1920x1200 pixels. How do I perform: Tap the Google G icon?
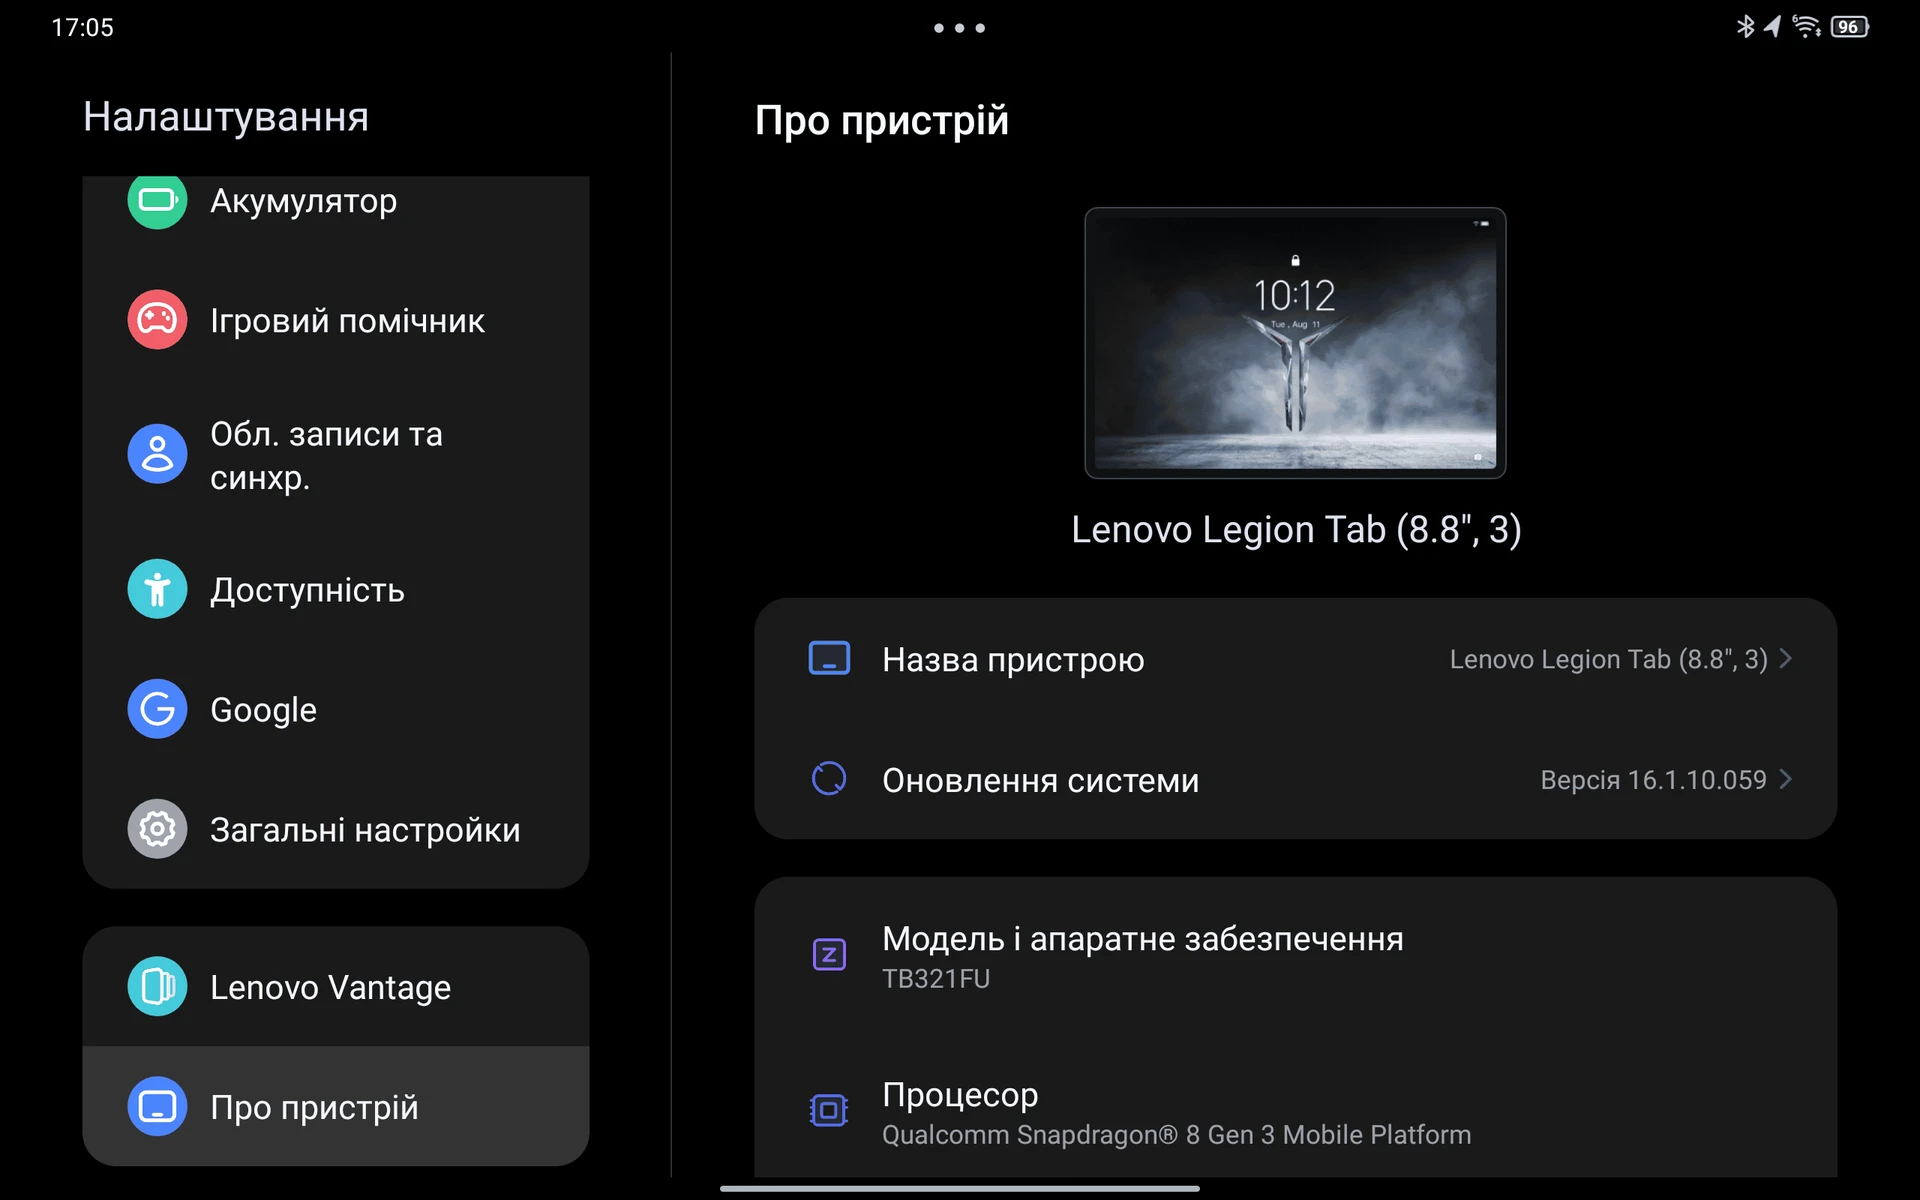(x=157, y=709)
